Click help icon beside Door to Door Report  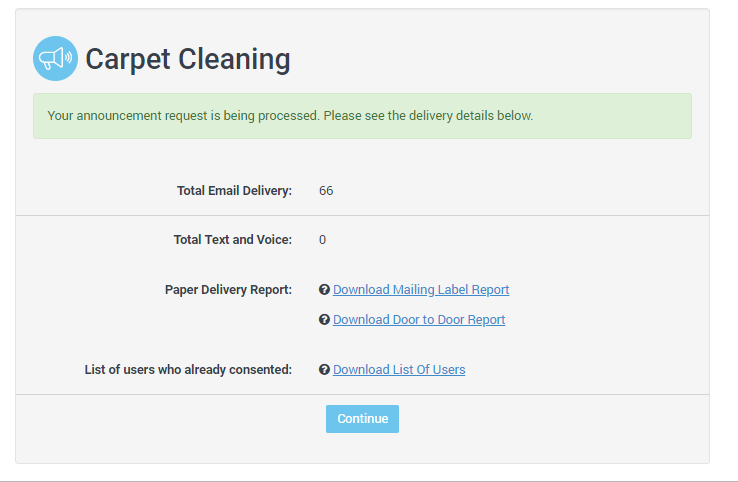point(324,320)
